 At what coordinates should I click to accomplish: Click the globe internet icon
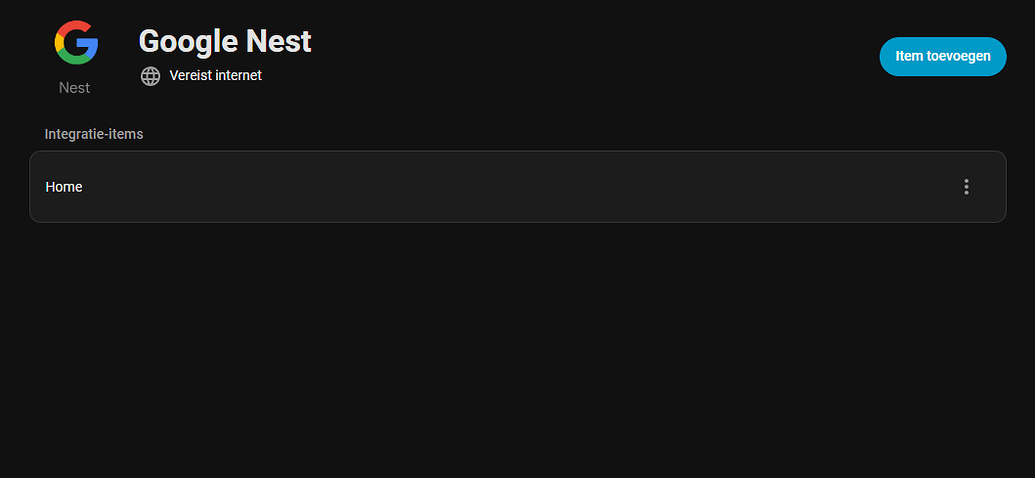[x=151, y=76]
